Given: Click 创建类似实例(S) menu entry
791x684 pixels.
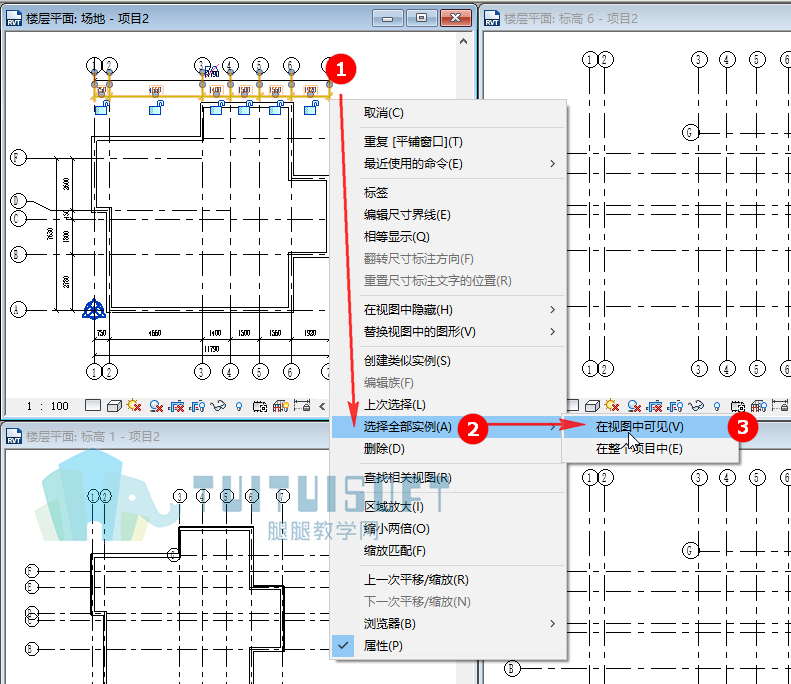Looking at the screenshot, I should point(448,361).
